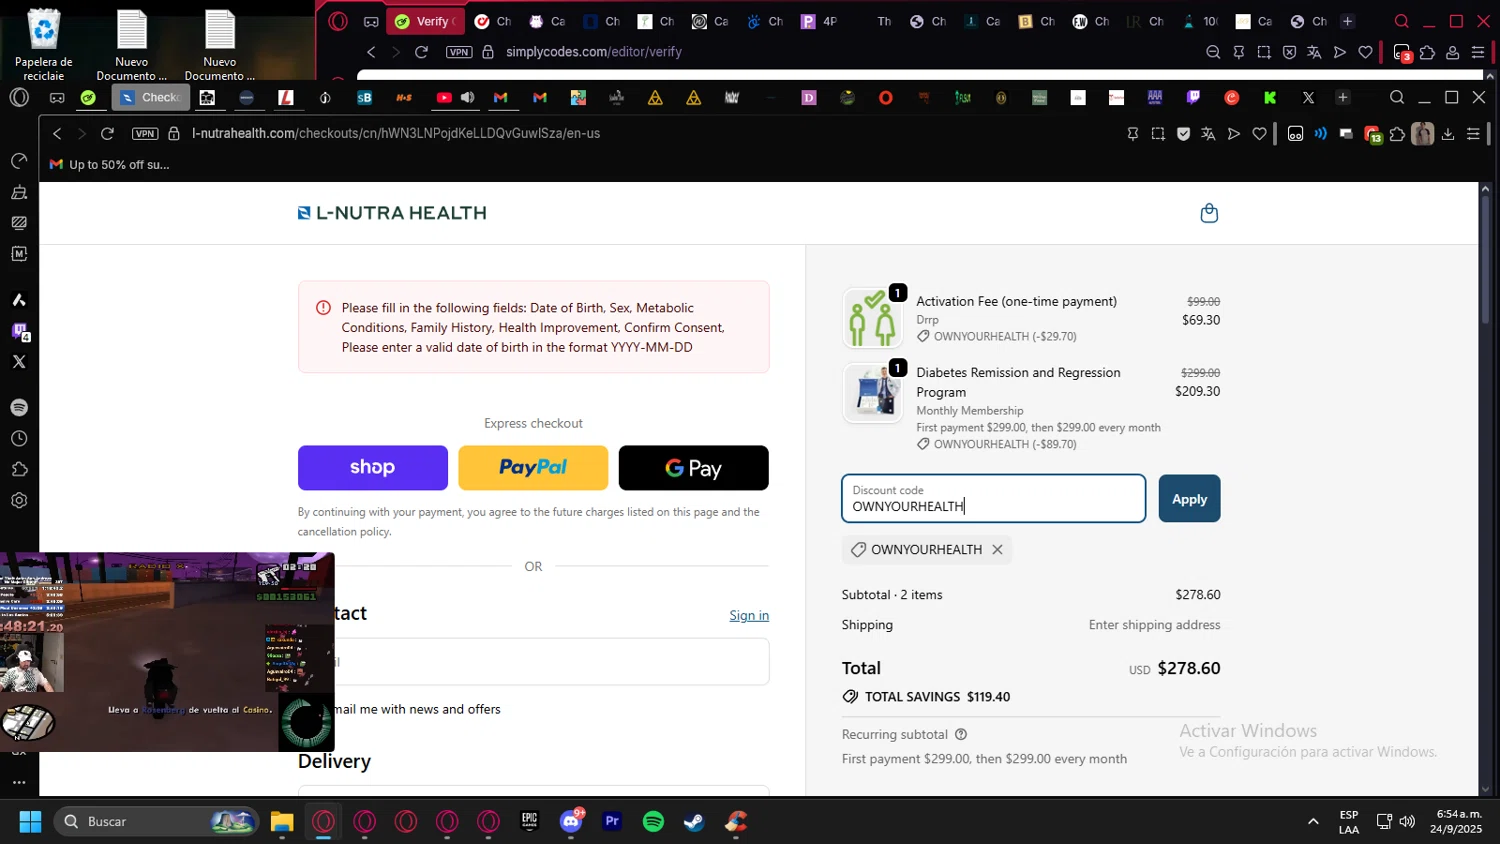Click the checkout URL address bar
Viewport: 1500px width, 844px height.
tap(395, 133)
